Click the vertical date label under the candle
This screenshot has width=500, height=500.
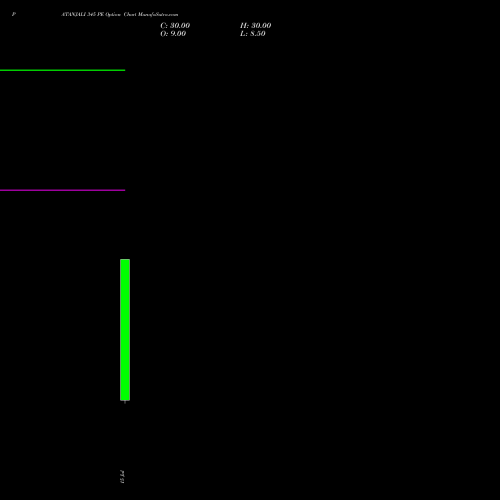coord(122,477)
